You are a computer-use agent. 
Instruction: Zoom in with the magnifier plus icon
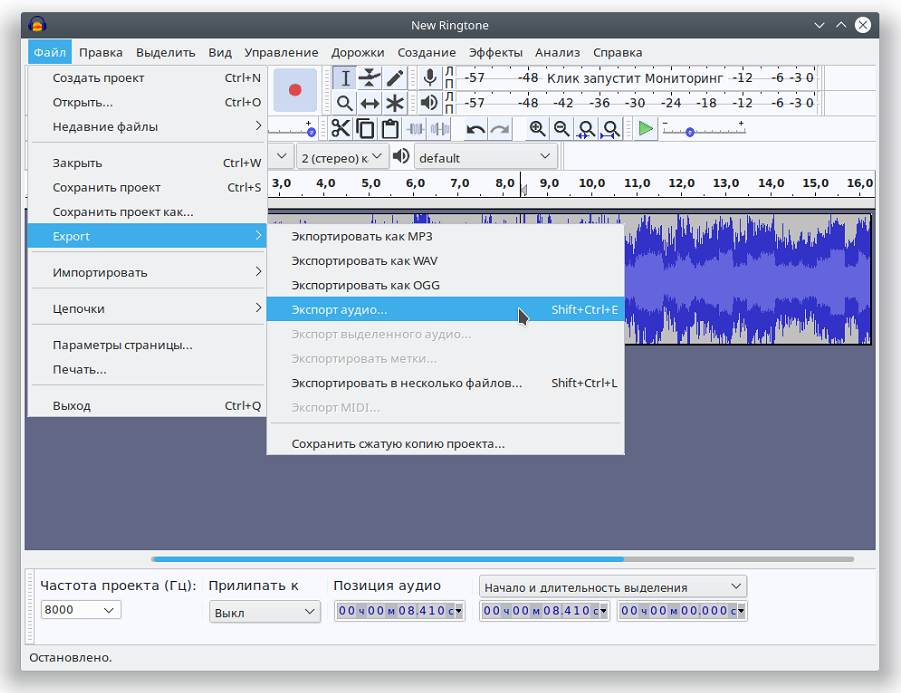click(538, 128)
